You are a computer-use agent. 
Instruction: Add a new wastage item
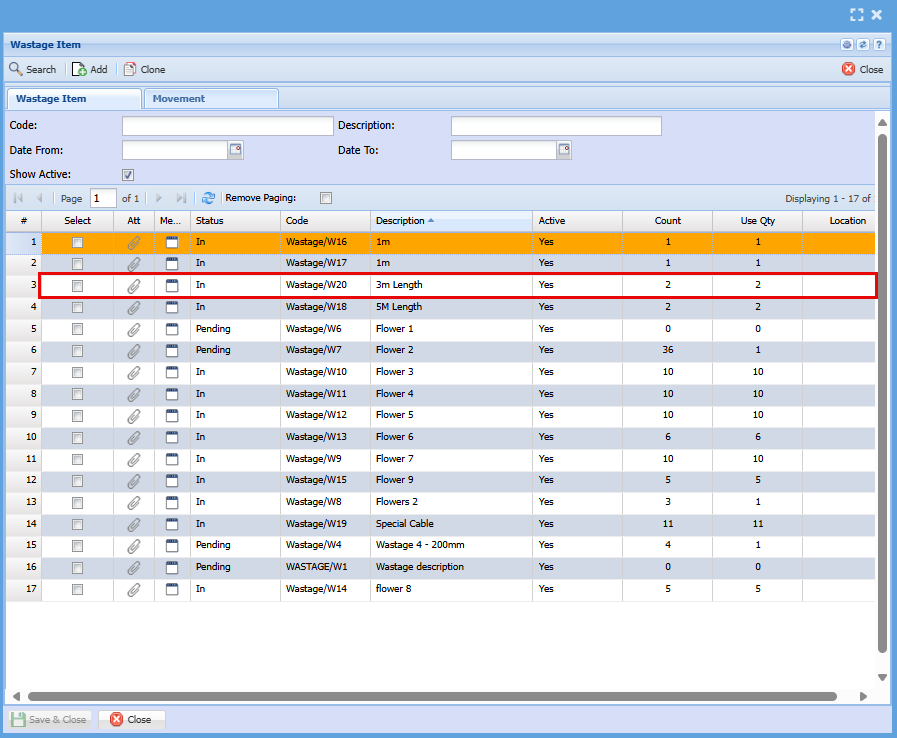click(x=90, y=69)
